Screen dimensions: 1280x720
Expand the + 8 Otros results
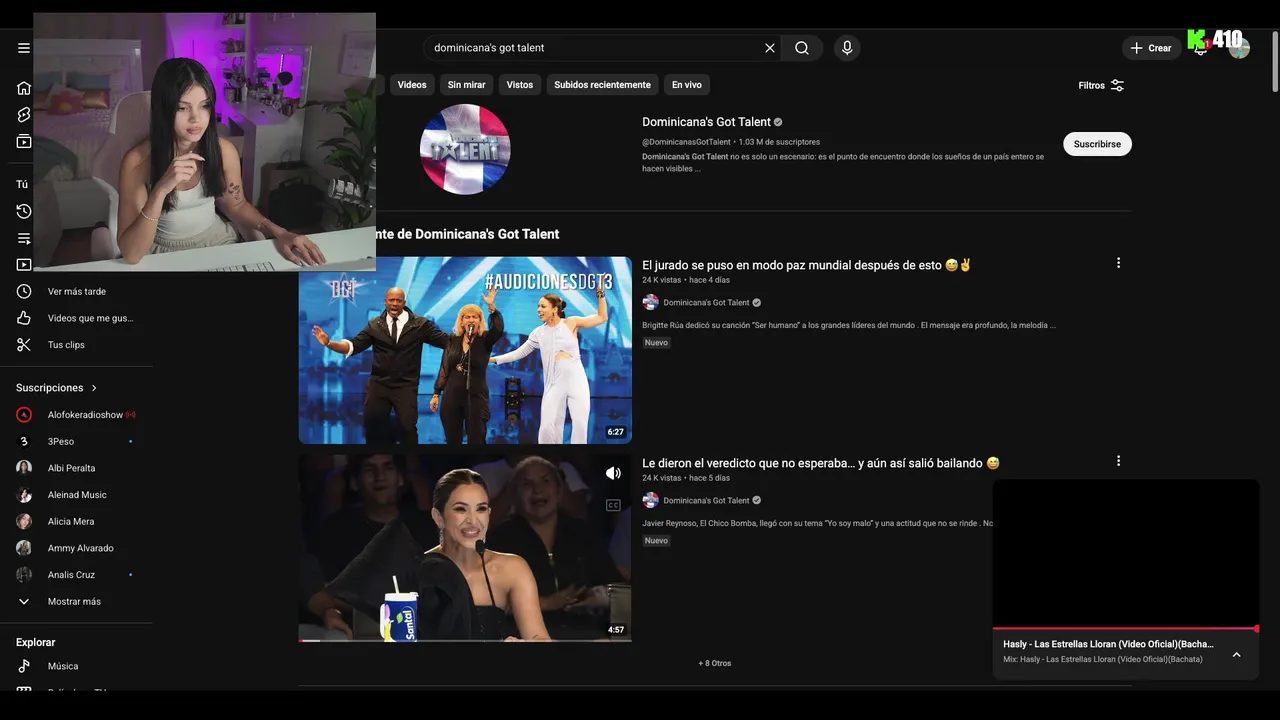tap(715, 663)
